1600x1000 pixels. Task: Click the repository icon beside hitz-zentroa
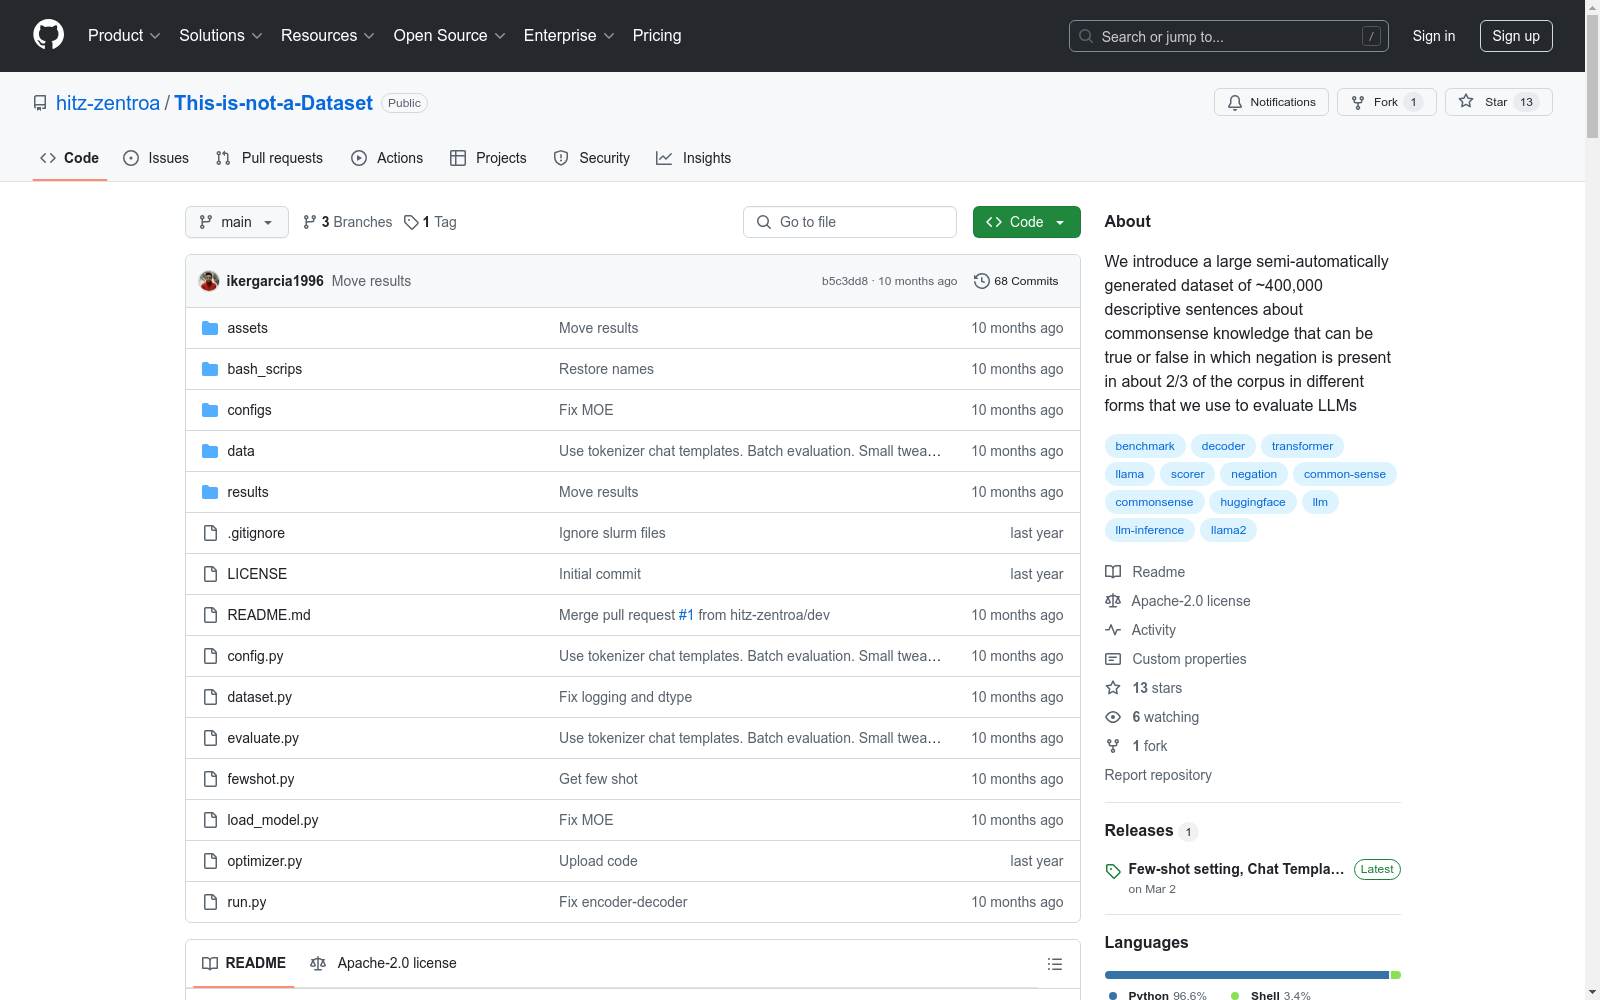[x=40, y=103]
